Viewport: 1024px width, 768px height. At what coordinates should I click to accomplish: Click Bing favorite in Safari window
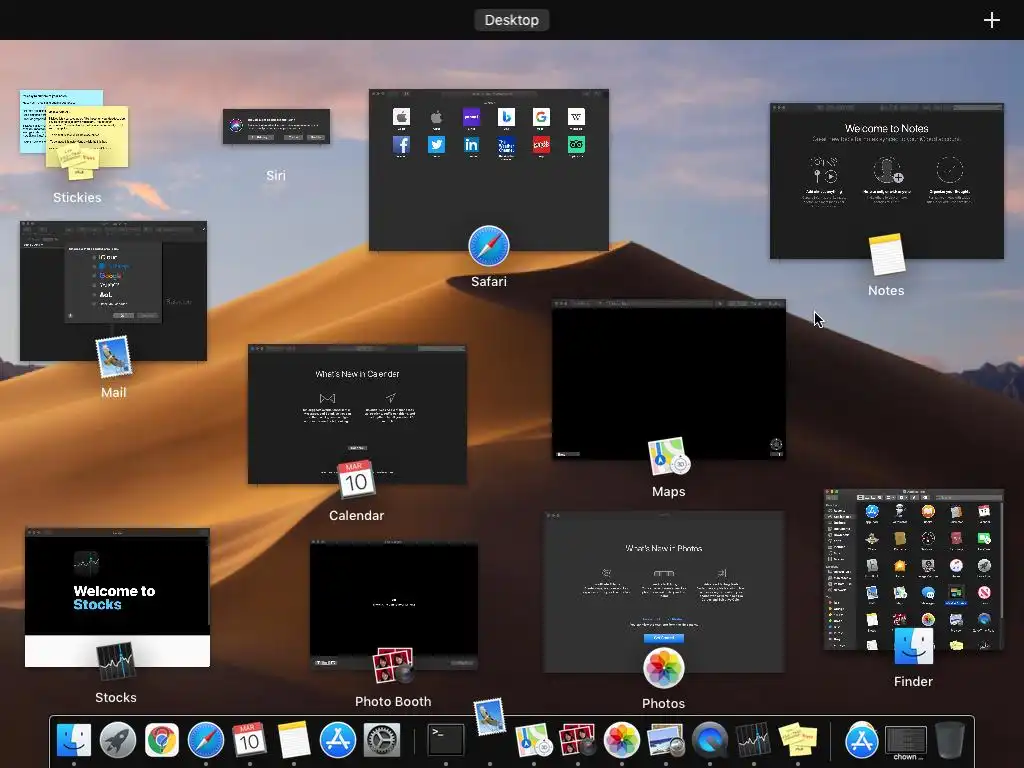(506, 116)
